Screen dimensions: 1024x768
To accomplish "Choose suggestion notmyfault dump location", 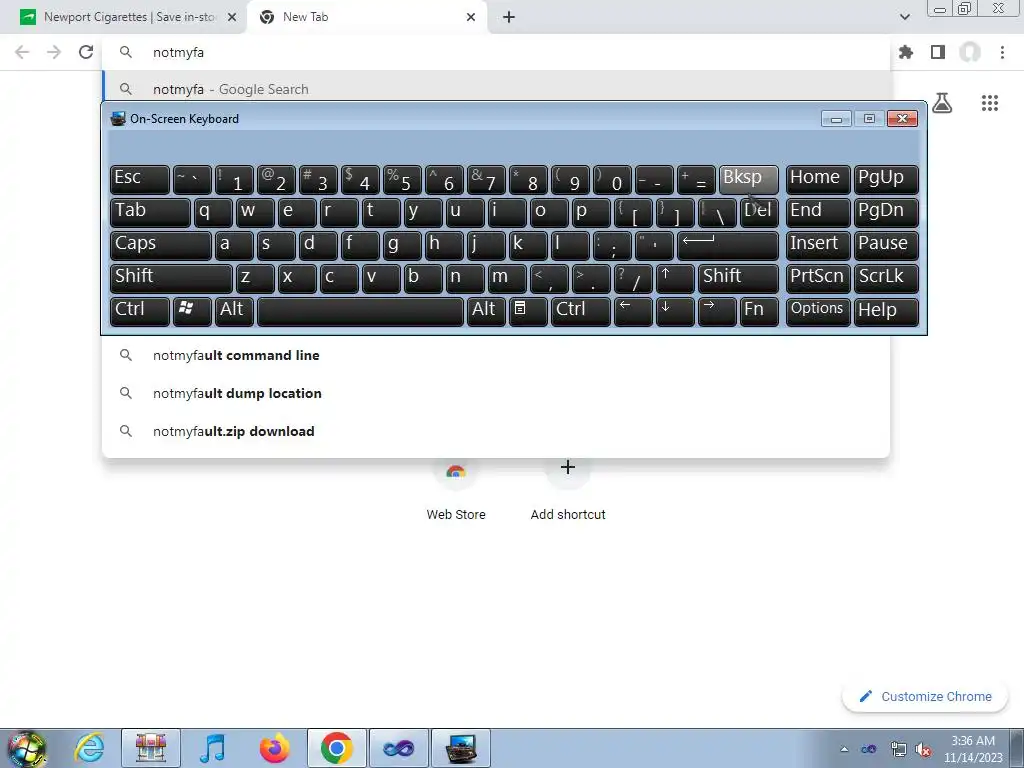I will [496, 393].
